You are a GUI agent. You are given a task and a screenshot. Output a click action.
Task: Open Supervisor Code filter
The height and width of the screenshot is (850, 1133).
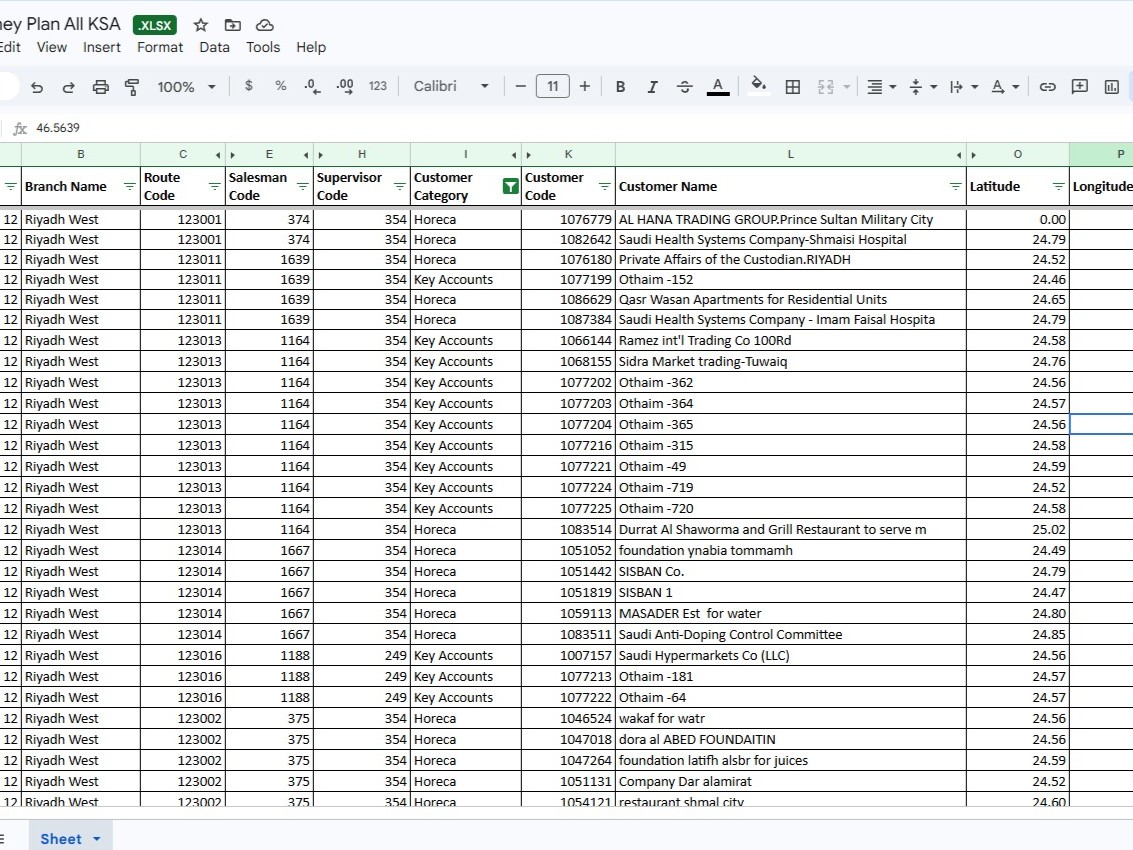(x=400, y=186)
